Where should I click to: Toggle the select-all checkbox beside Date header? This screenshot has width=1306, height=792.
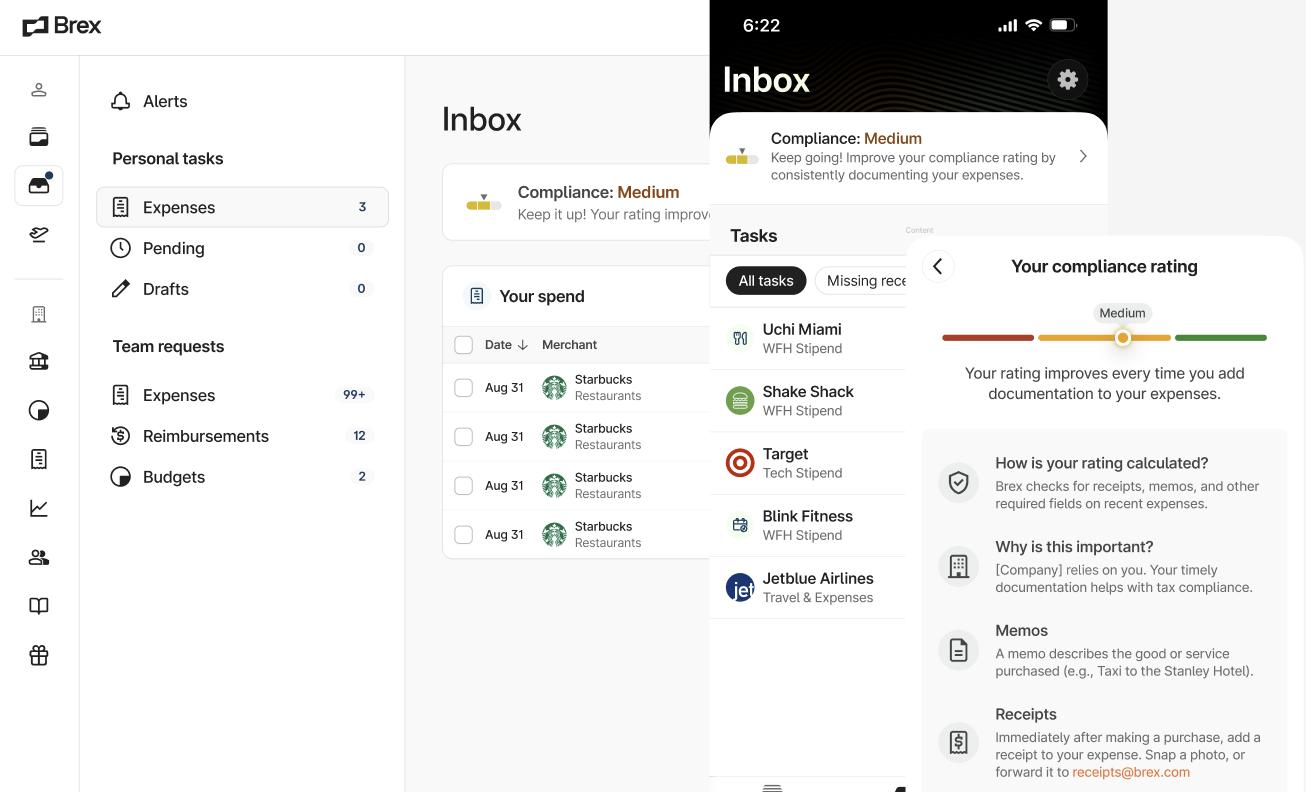click(463, 345)
